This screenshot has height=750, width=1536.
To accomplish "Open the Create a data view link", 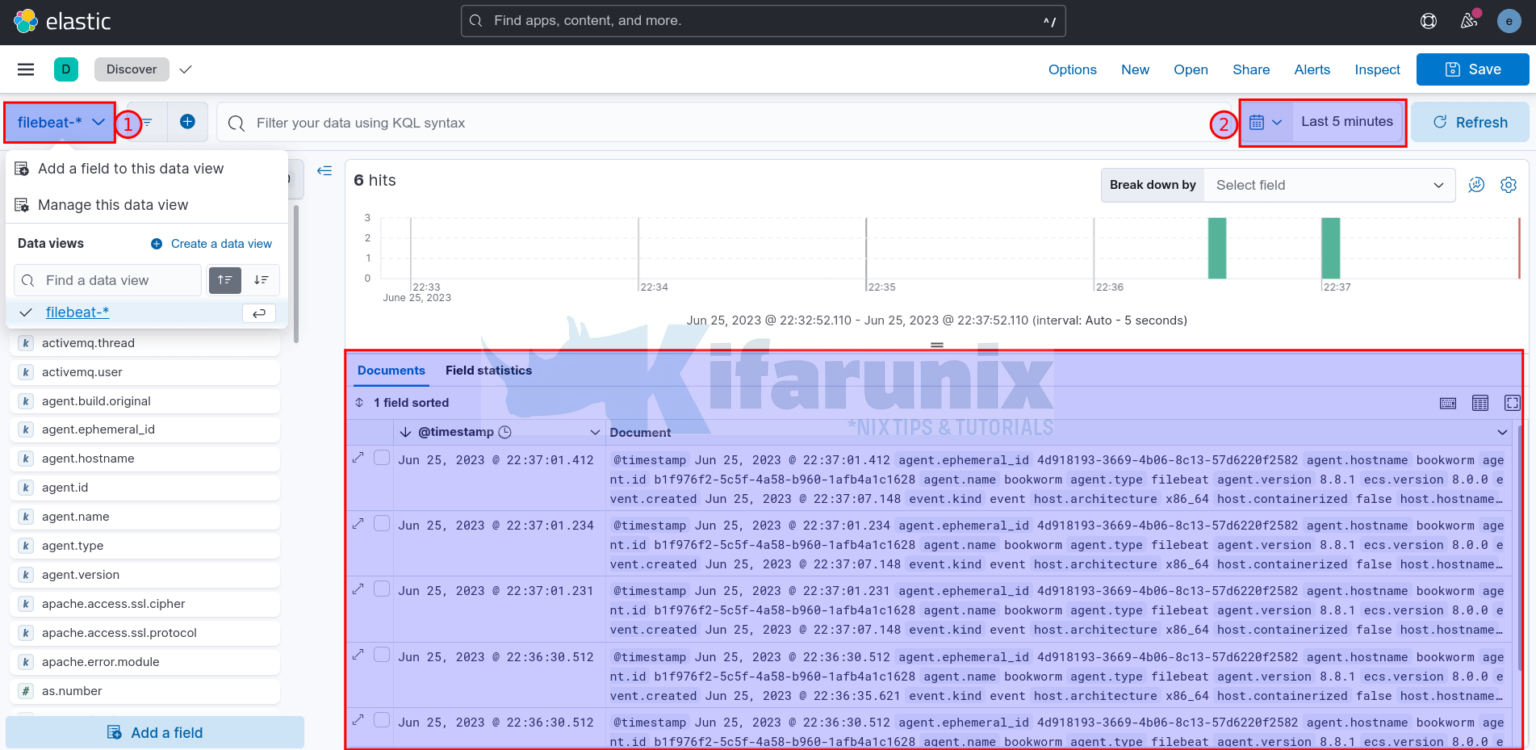I will pyautogui.click(x=219, y=243).
